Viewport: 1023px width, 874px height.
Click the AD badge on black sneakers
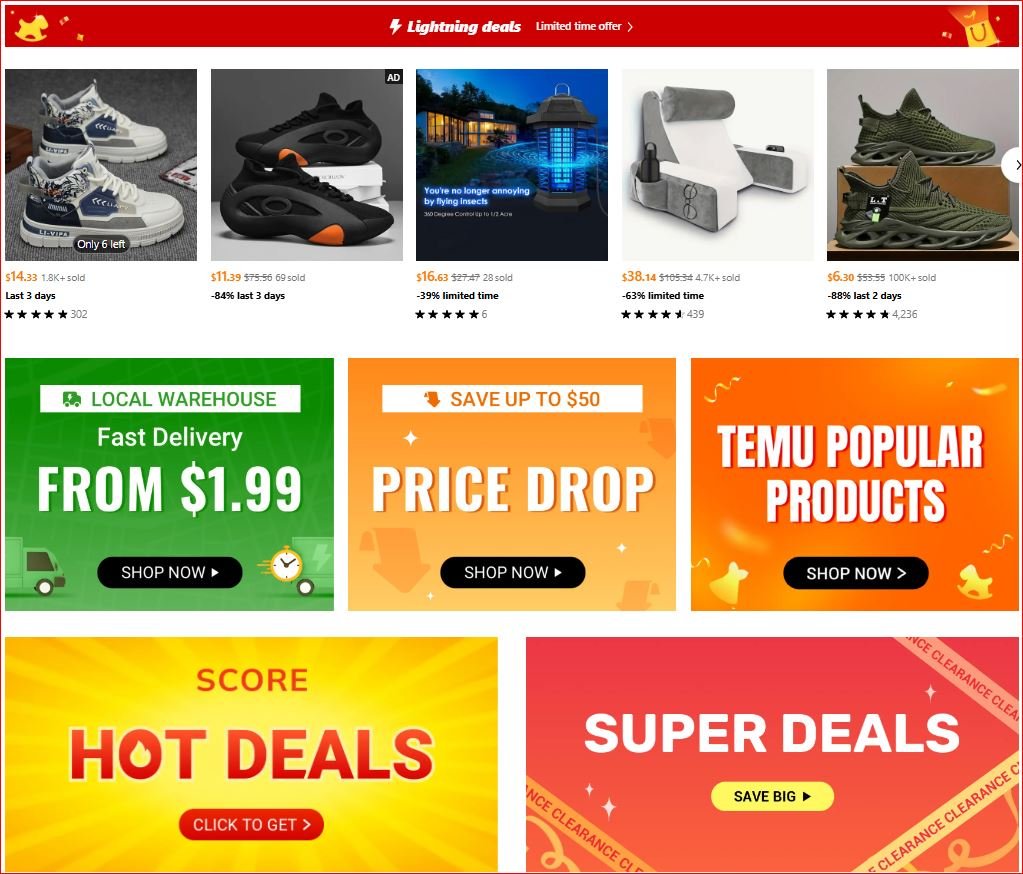(x=393, y=78)
